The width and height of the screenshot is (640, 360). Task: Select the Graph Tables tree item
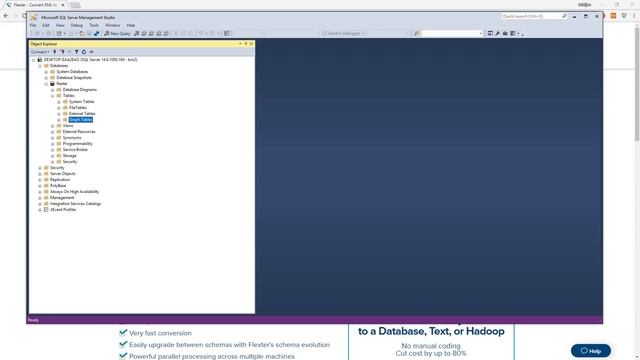[81, 120]
